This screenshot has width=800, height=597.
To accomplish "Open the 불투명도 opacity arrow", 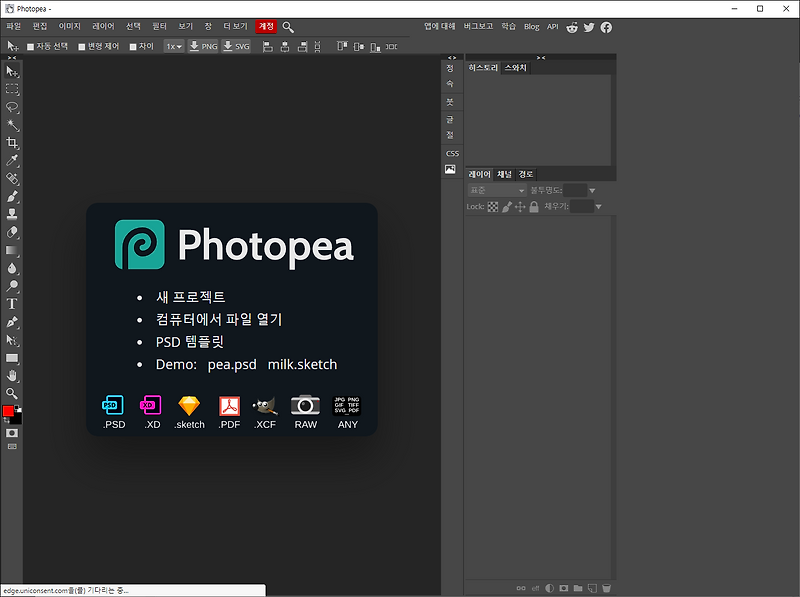I will coord(592,191).
